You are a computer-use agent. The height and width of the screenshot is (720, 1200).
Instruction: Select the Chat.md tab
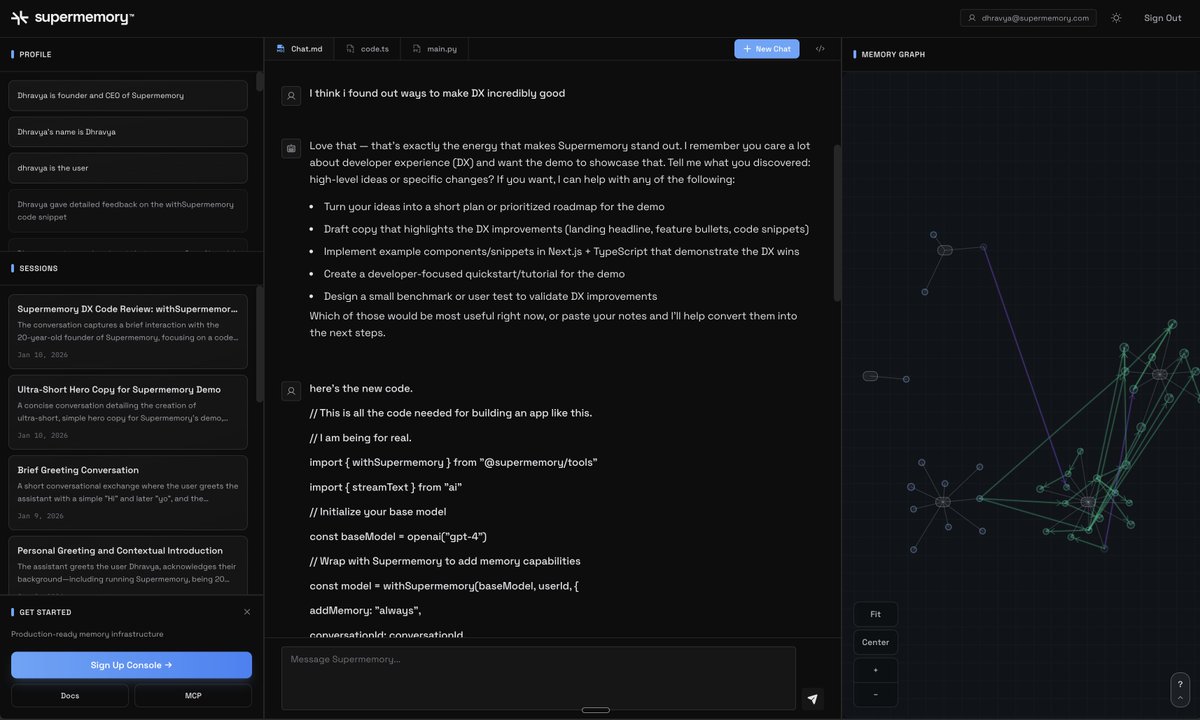point(304,47)
